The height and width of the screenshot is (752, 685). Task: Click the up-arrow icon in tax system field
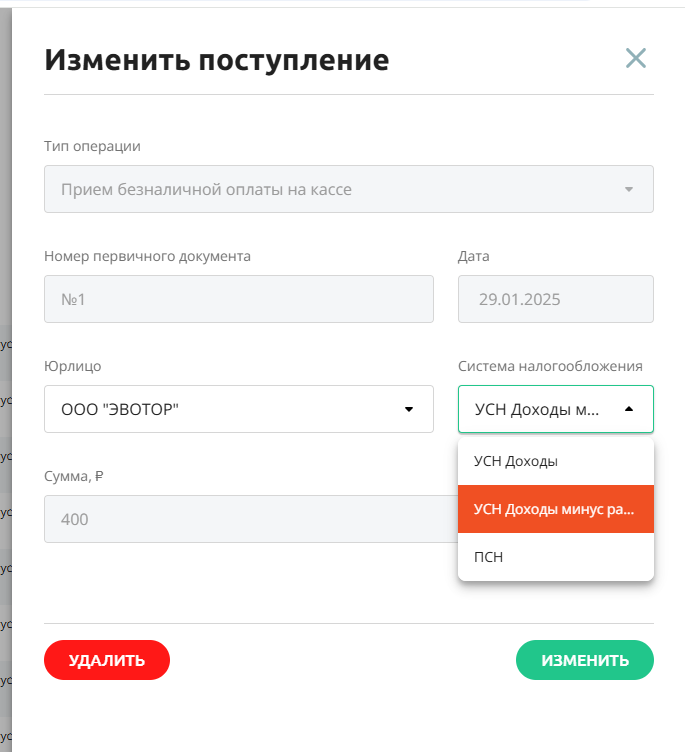[x=629, y=409]
